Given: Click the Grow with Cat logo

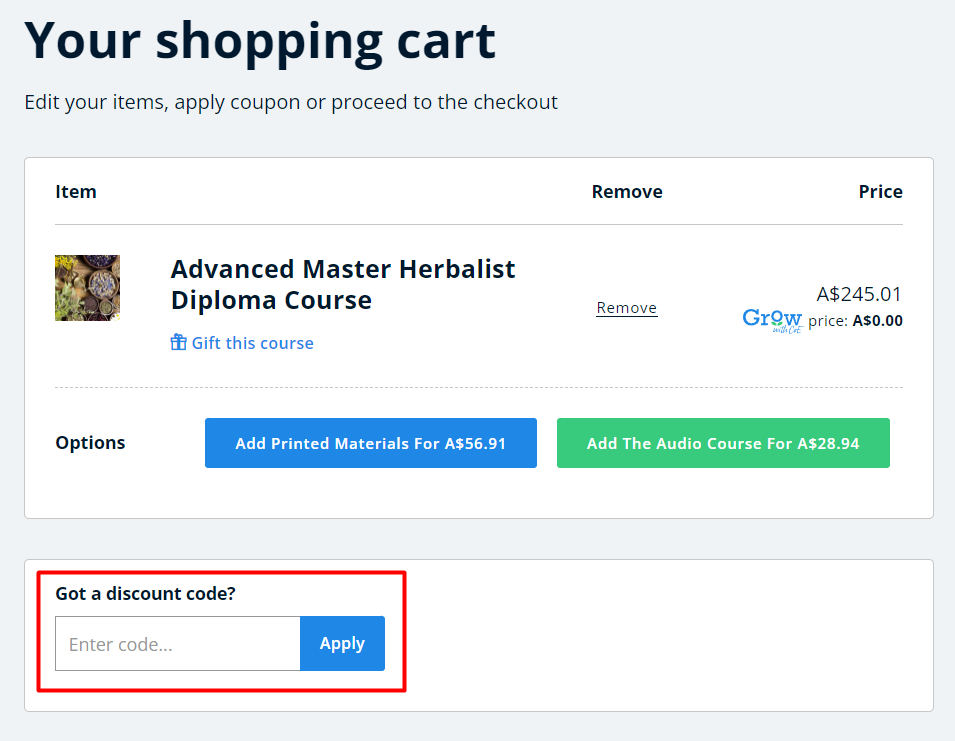Looking at the screenshot, I should tap(772, 320).
